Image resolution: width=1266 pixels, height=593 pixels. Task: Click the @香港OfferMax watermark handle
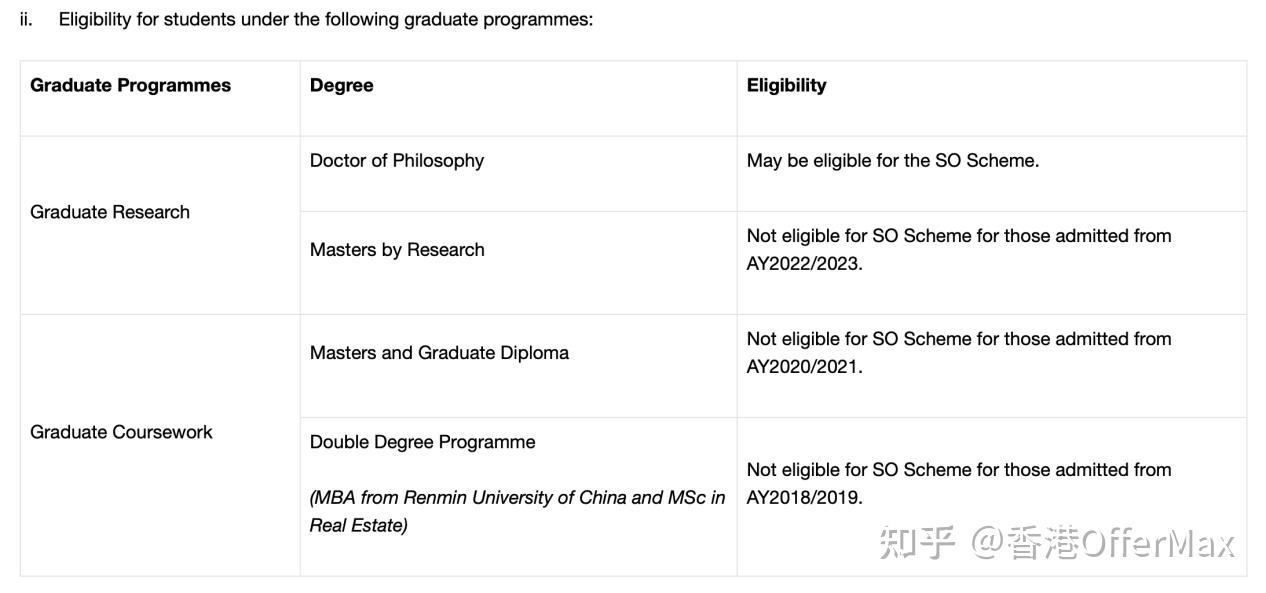(1103, 542)
